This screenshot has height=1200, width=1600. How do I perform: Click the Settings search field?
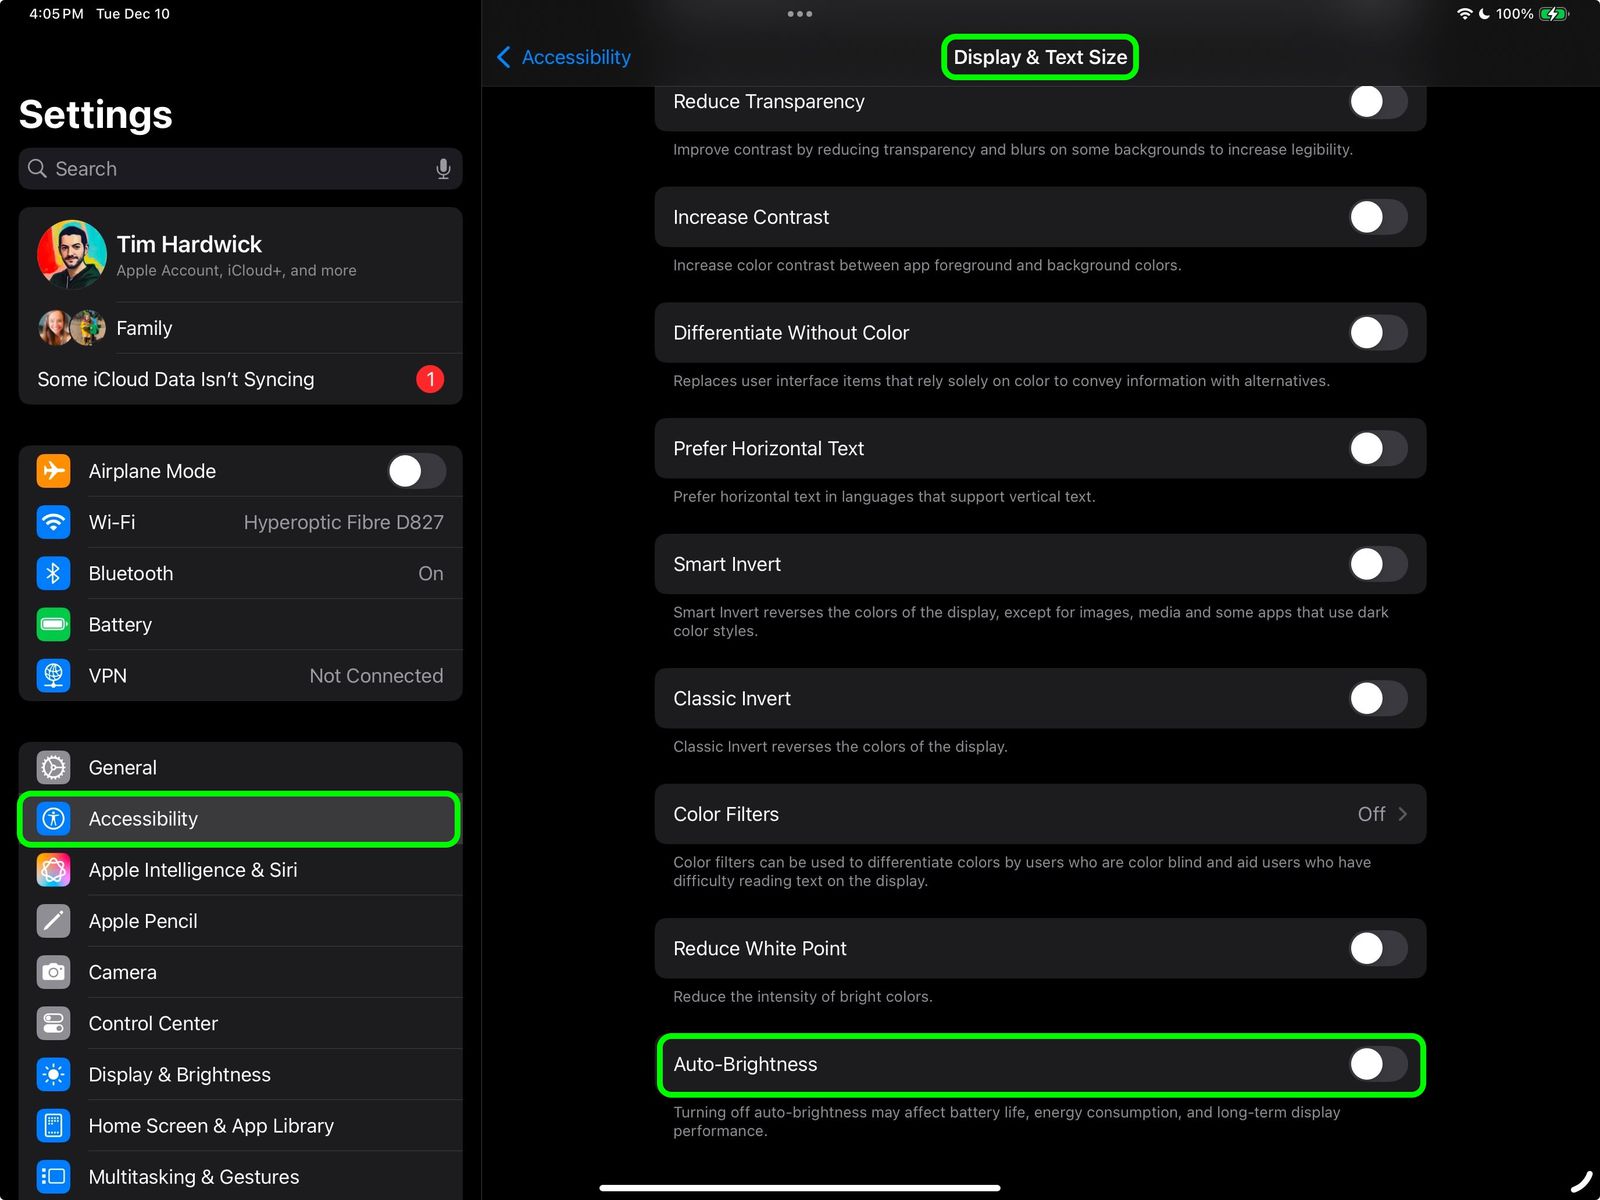point(200,168)
